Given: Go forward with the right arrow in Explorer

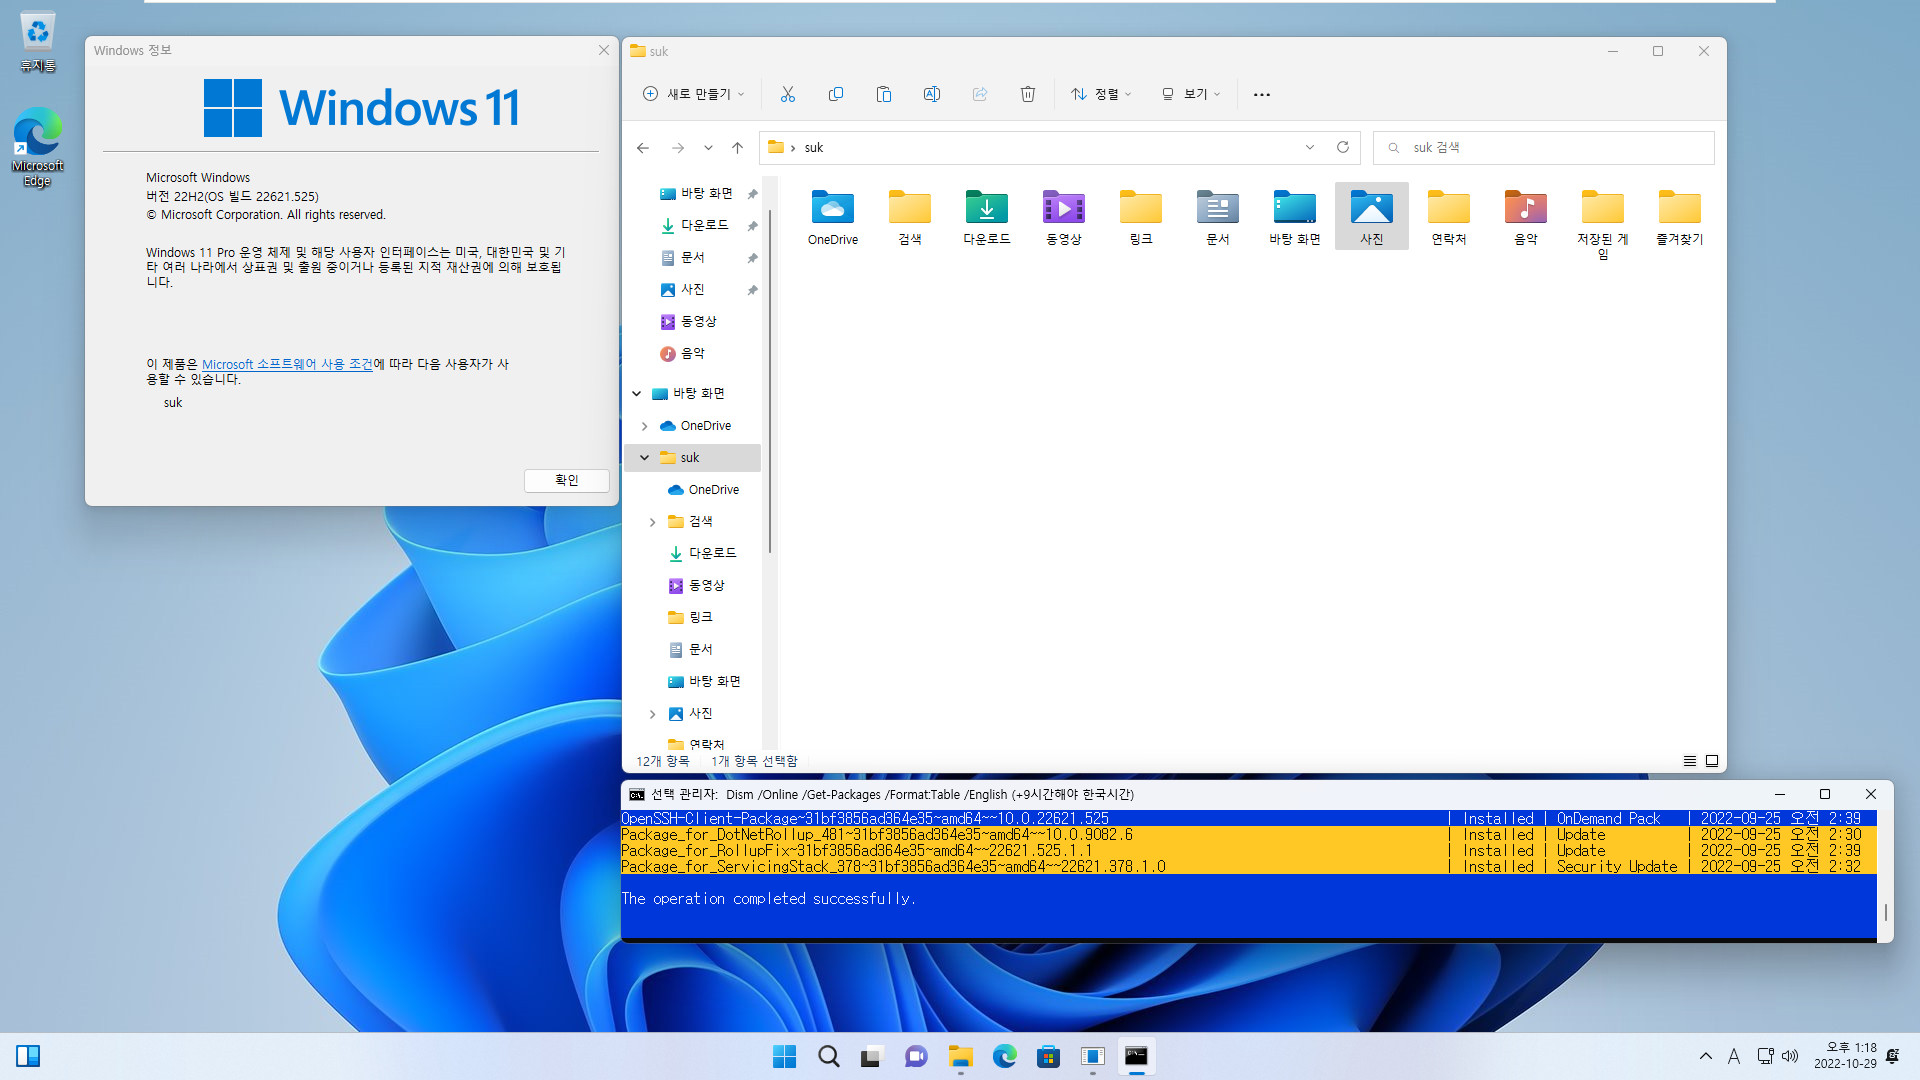Looking at the screenshot, I should (678, 148).
